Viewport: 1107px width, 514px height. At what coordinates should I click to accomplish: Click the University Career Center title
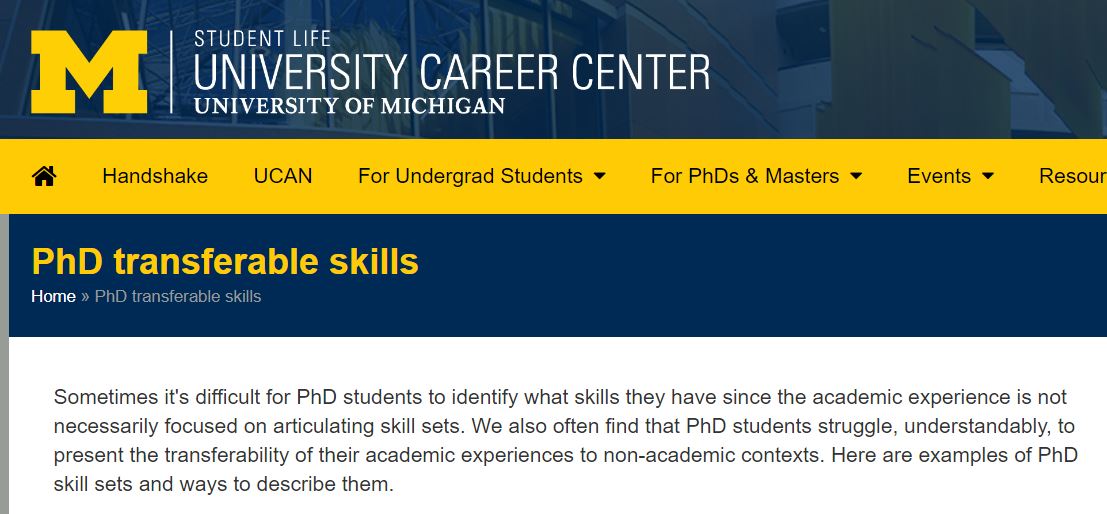[451, 73]
